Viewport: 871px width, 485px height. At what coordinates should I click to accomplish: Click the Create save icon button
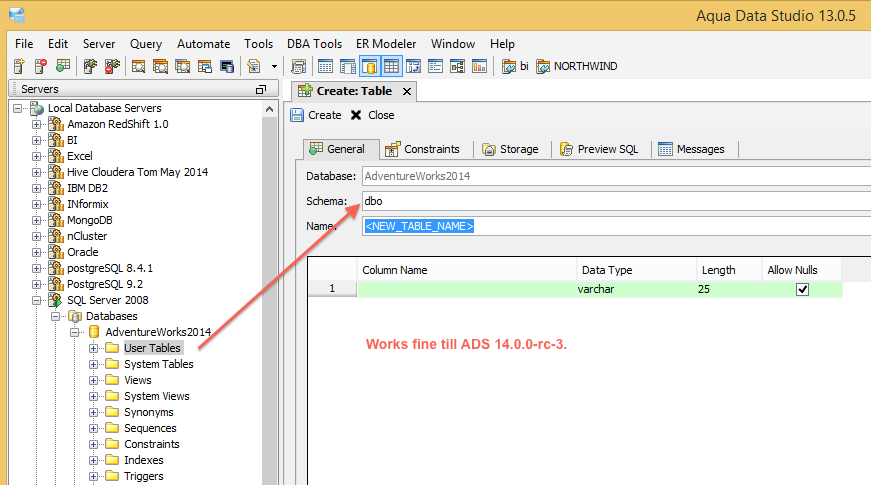coord(316,115)
